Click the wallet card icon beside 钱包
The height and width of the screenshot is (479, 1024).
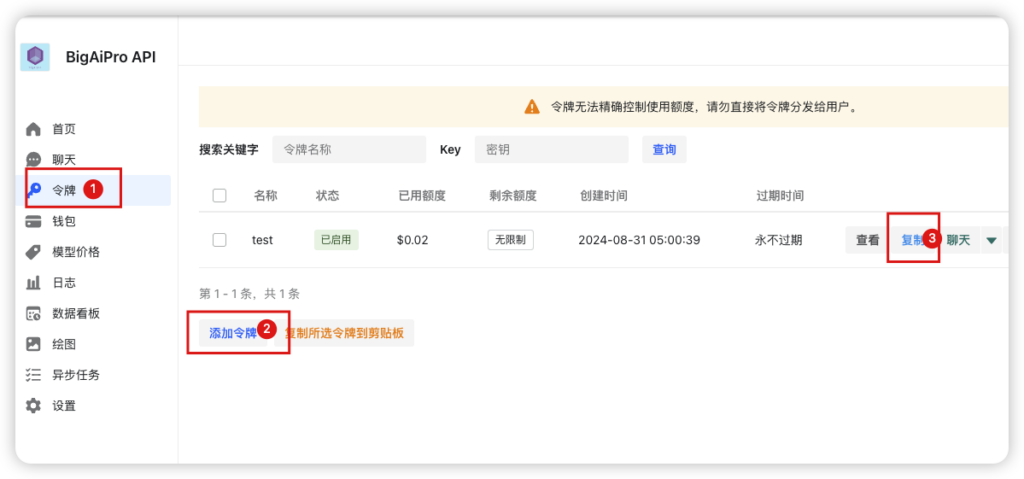(33, 222)
